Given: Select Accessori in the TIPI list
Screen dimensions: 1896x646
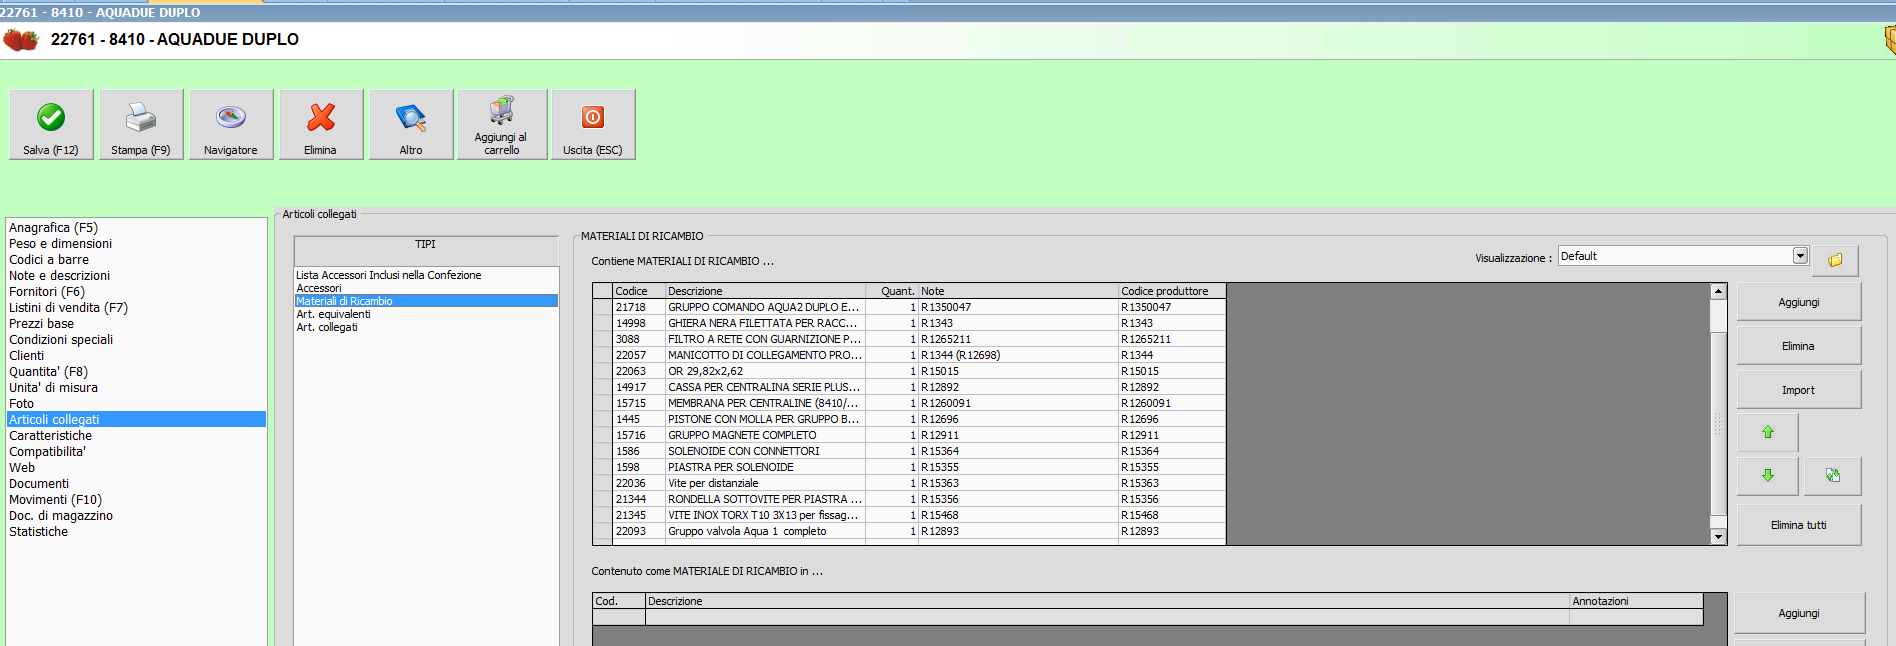Looking at the screenshot, I should [x=426, y=288].
